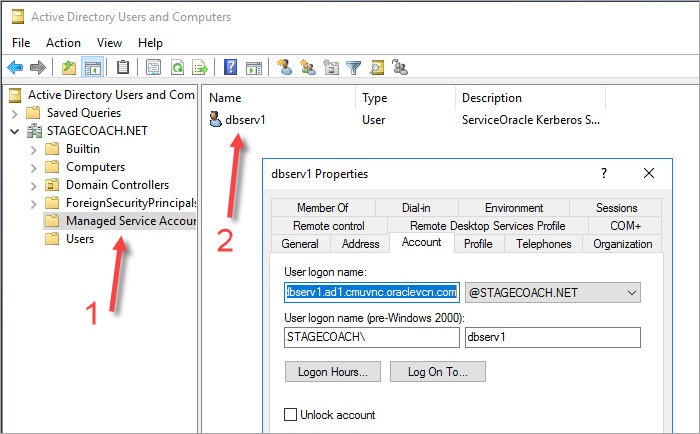
Task: Click the Find Objects toolbar icon
Action: point(377,68)
